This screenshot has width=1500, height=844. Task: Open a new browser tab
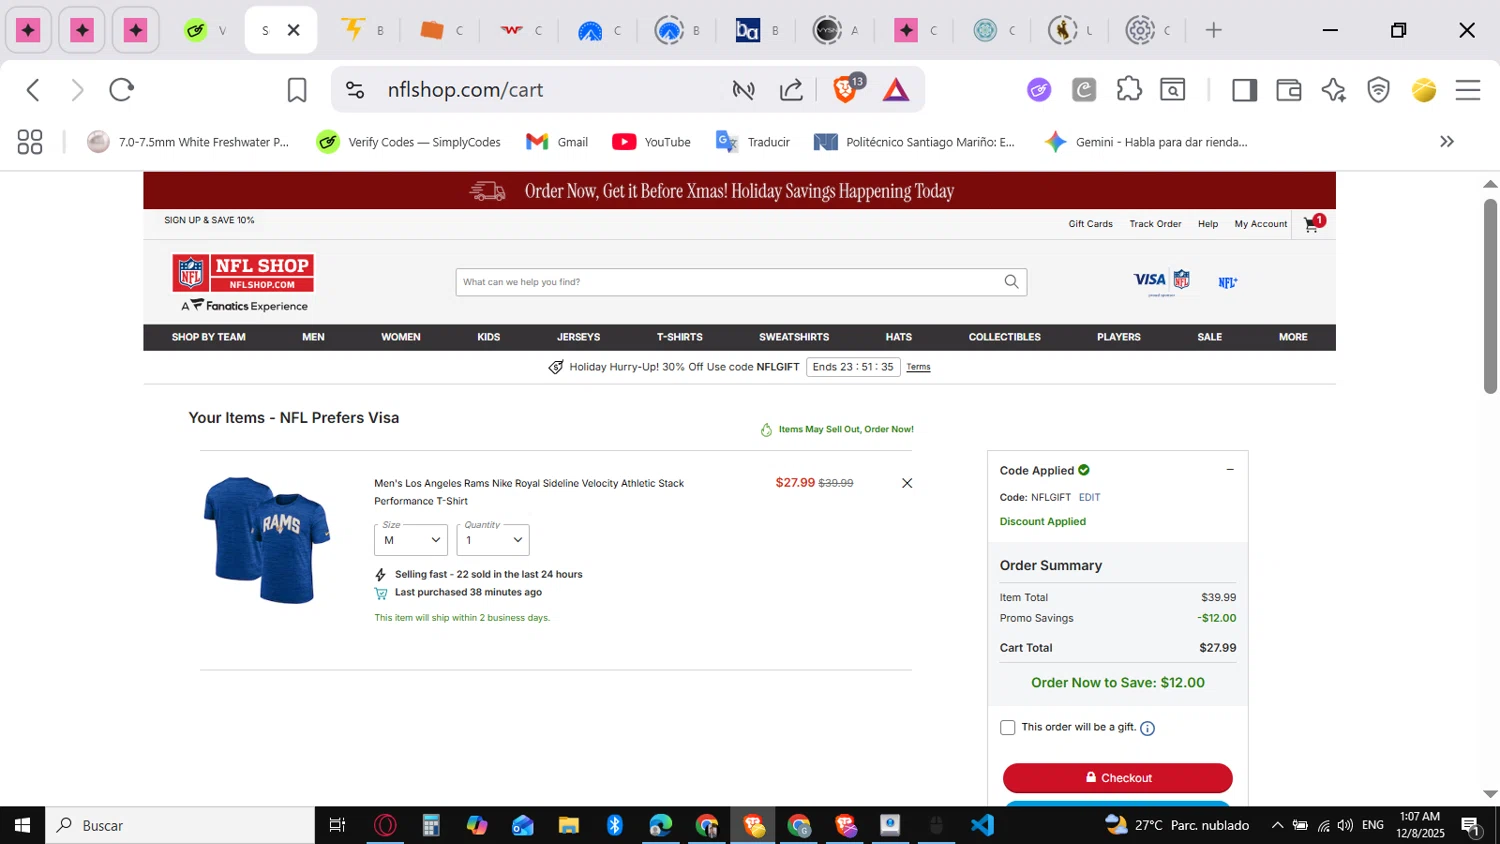1214,30
